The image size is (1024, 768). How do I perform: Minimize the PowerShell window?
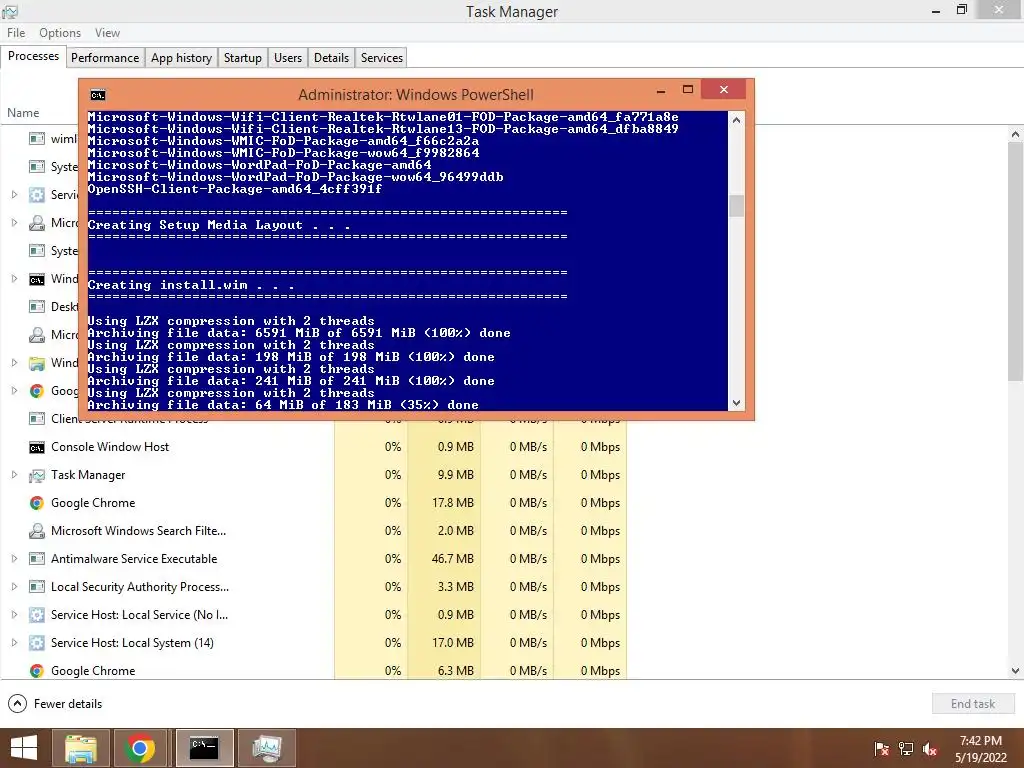661,91
